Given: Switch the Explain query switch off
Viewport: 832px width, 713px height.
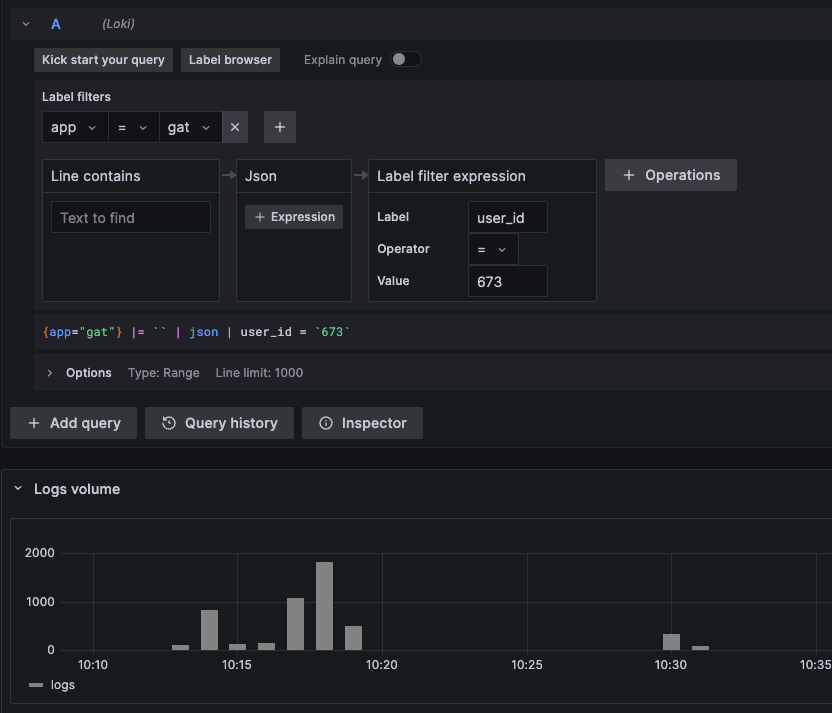Looking at the screenshot, I should coord(407,59).
